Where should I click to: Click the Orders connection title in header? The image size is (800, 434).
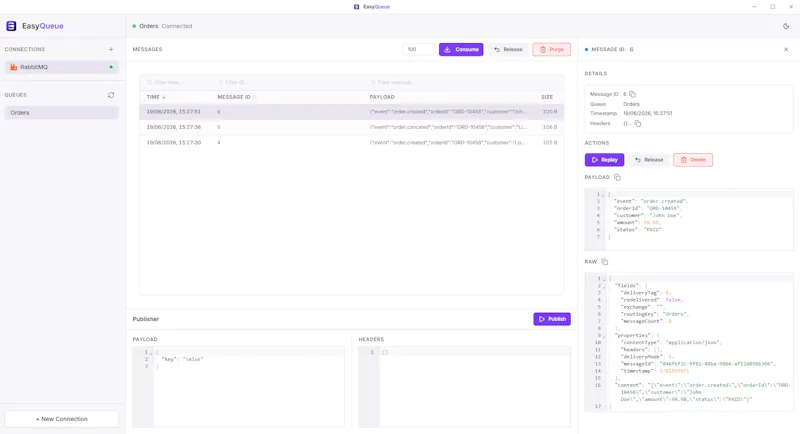pos(148,26)
